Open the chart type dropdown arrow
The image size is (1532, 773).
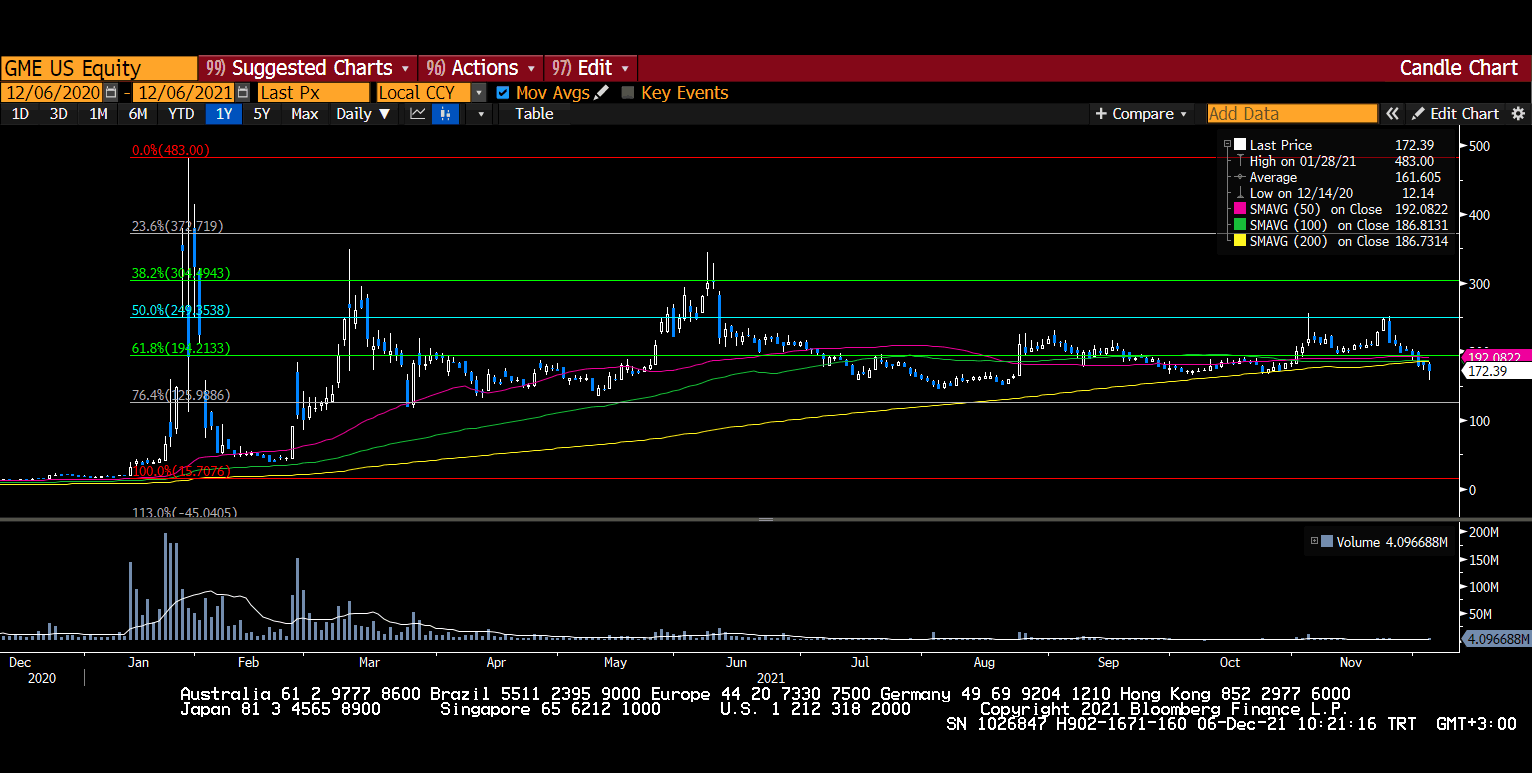point(480,114)
